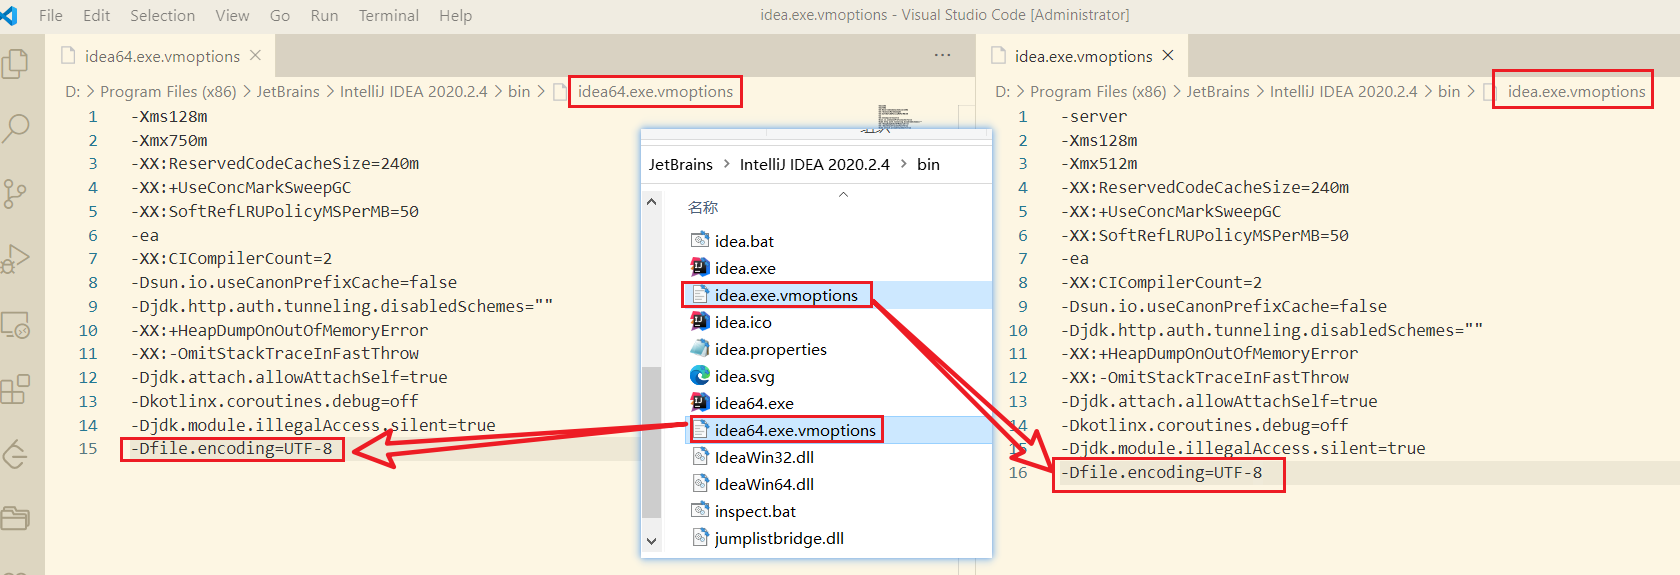Click '-Dkotlinx.coroutines.debug=off' in the left editor

click(275, 401)
